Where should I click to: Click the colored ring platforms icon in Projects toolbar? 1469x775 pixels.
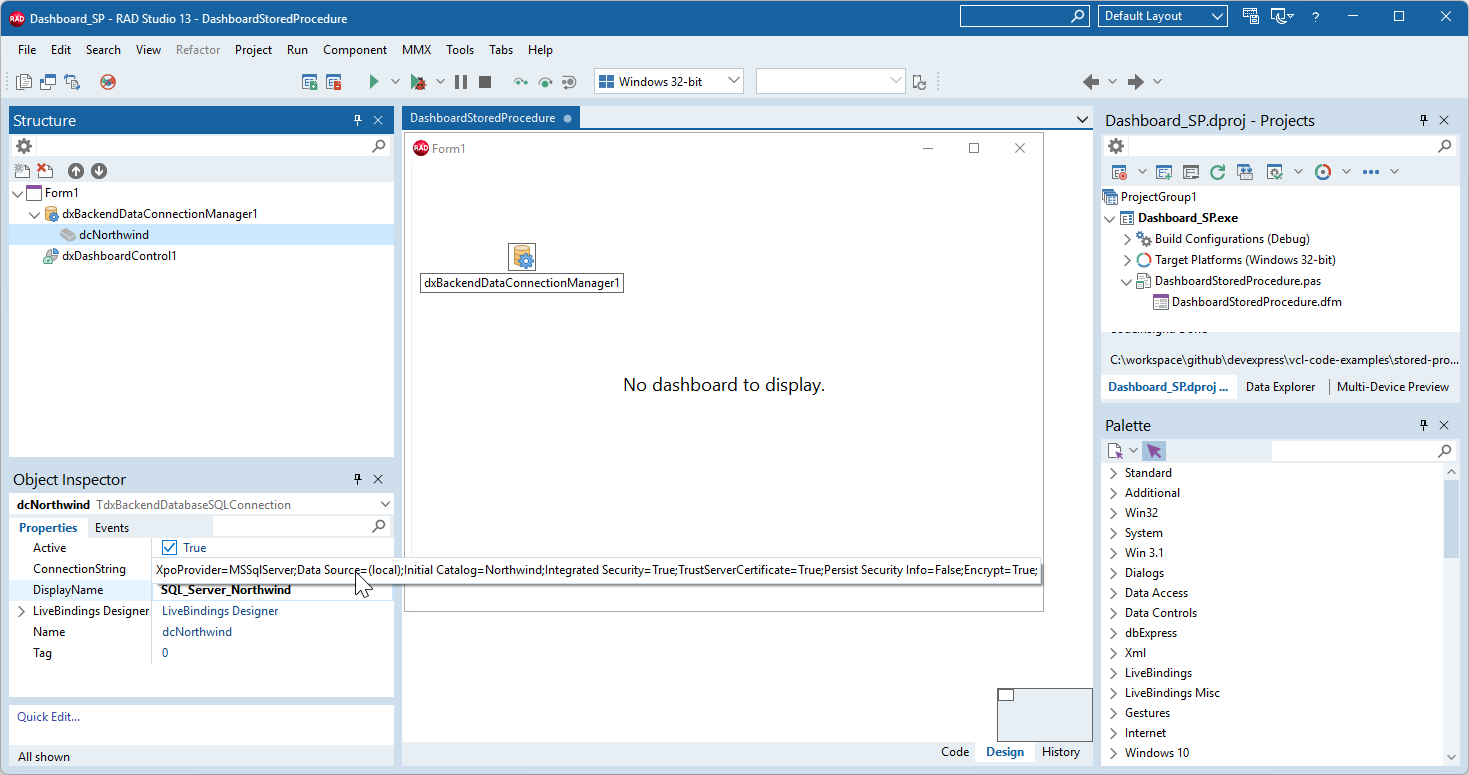click(x=1322, y=172)
